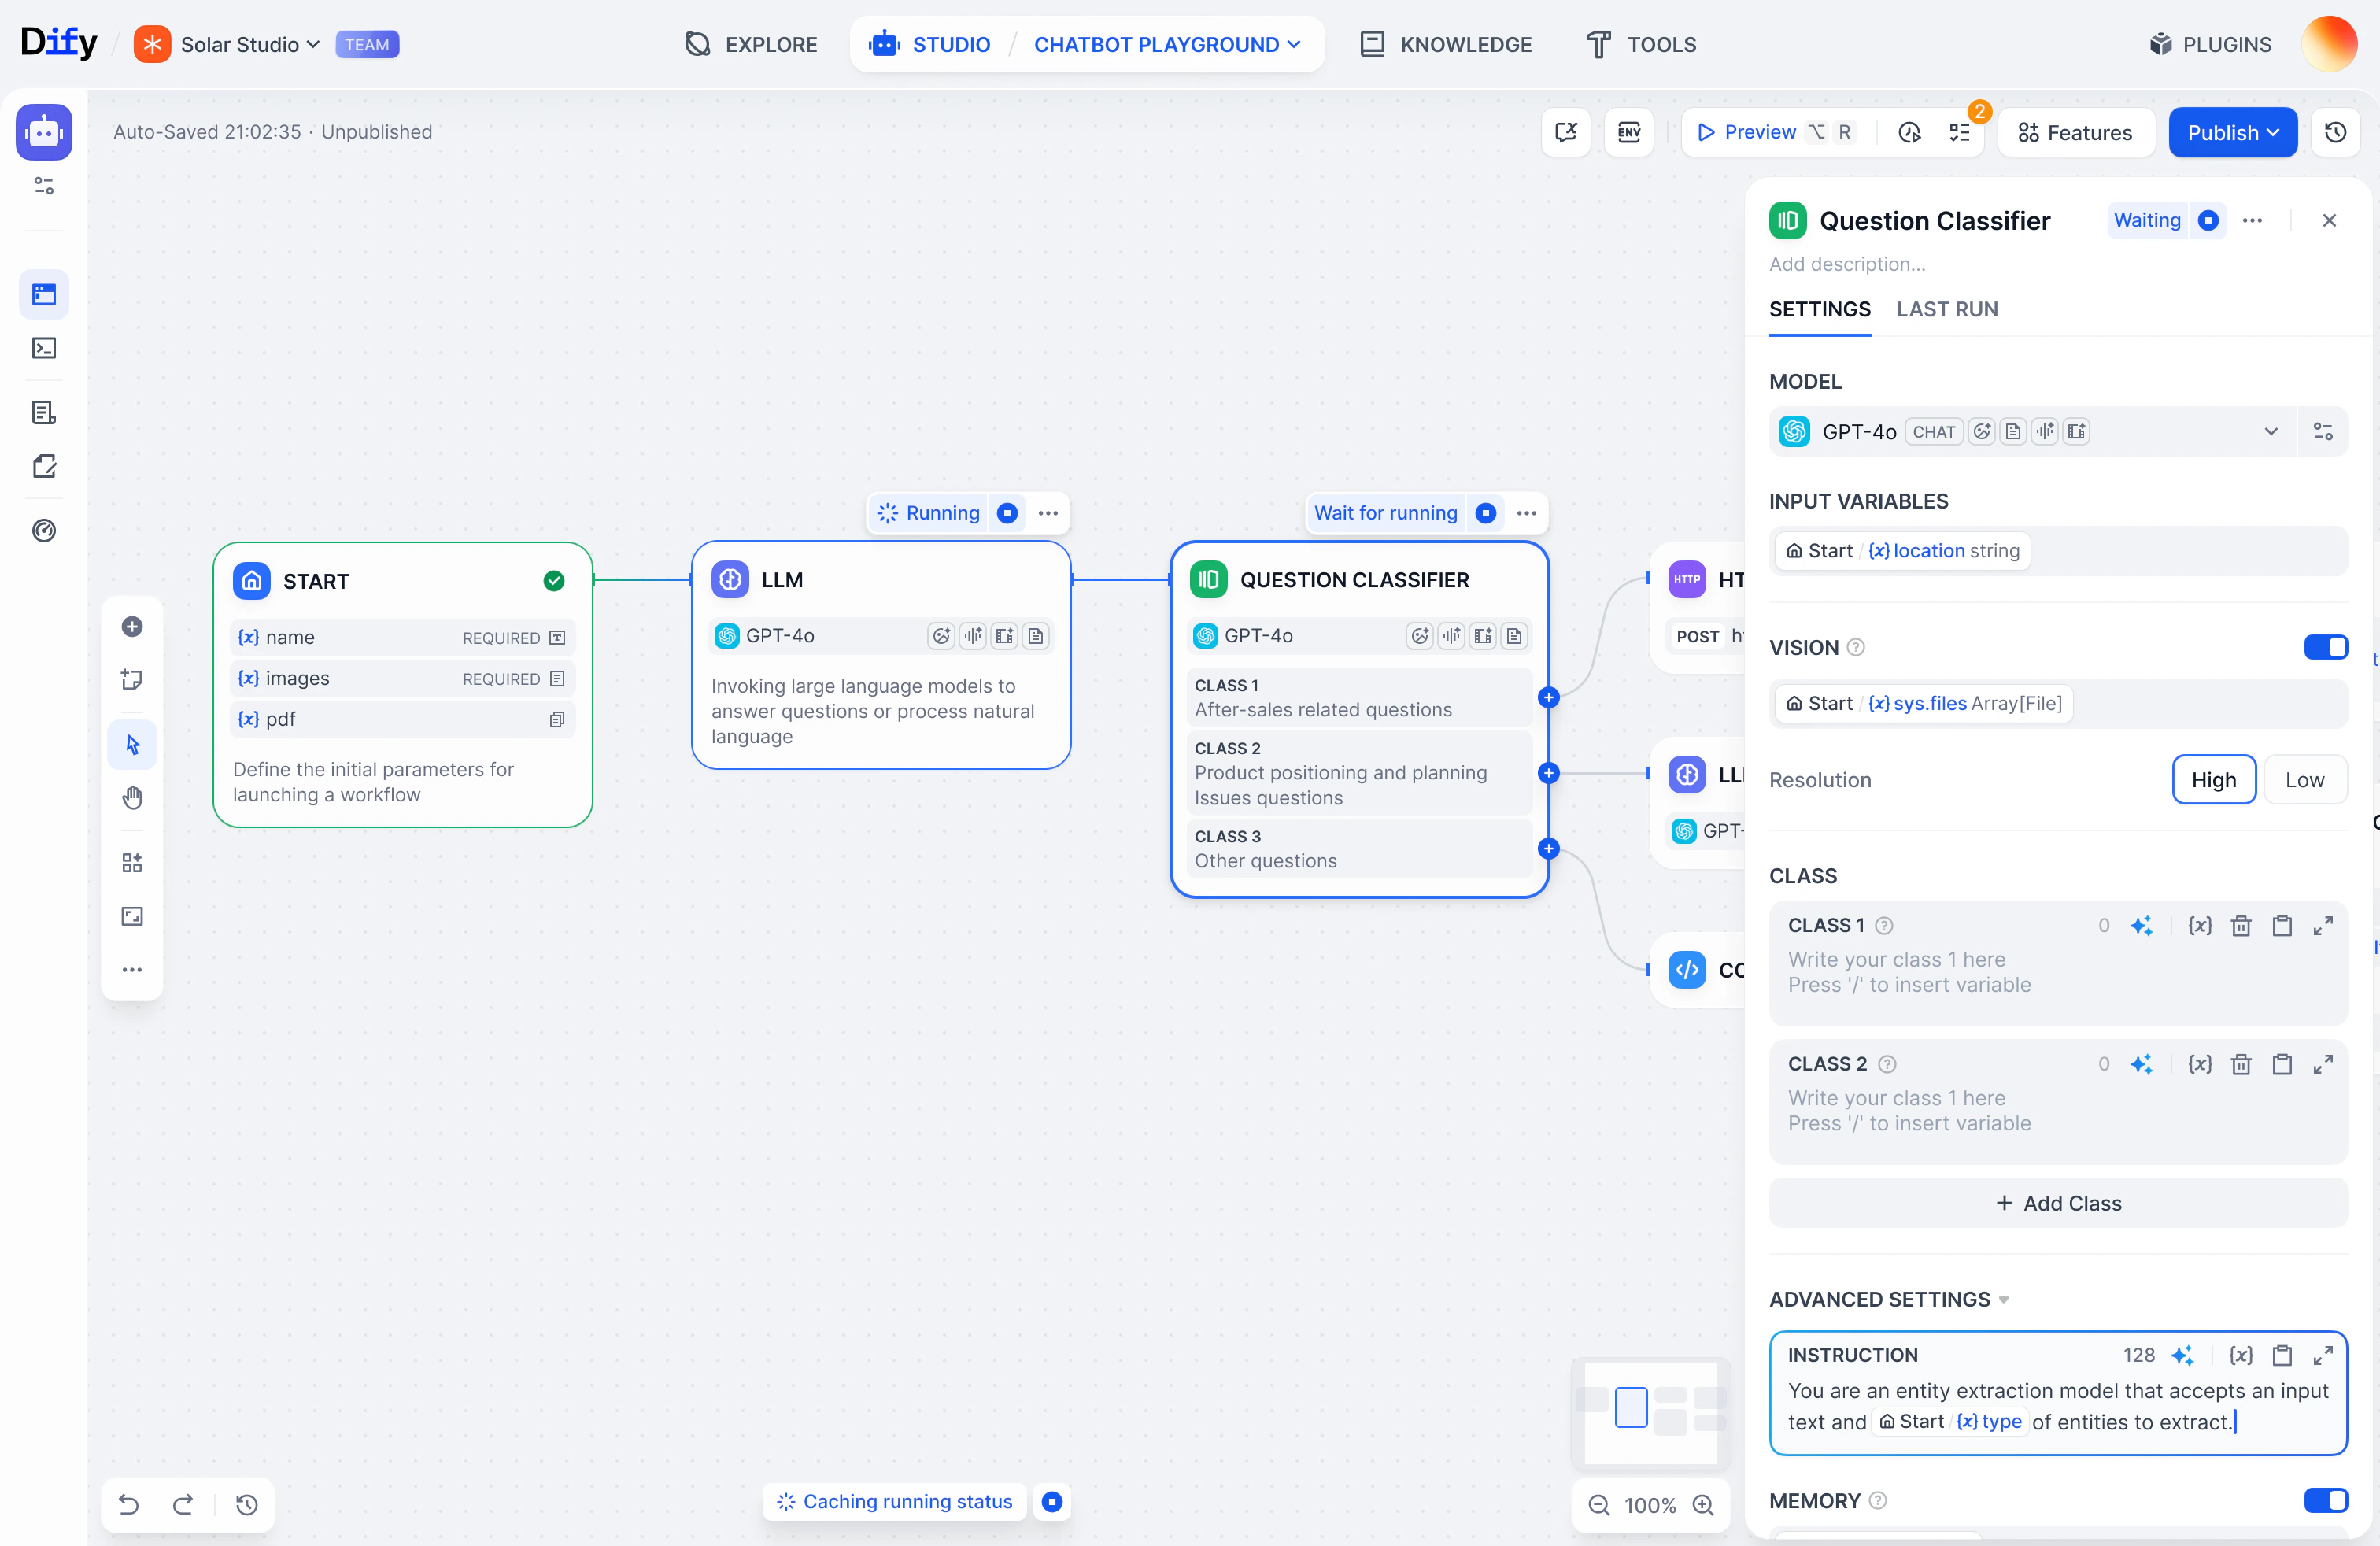Turn off the Memory setting
The width and height of the screenshot is (2380, 1546).
(x=2325, y=1501)
